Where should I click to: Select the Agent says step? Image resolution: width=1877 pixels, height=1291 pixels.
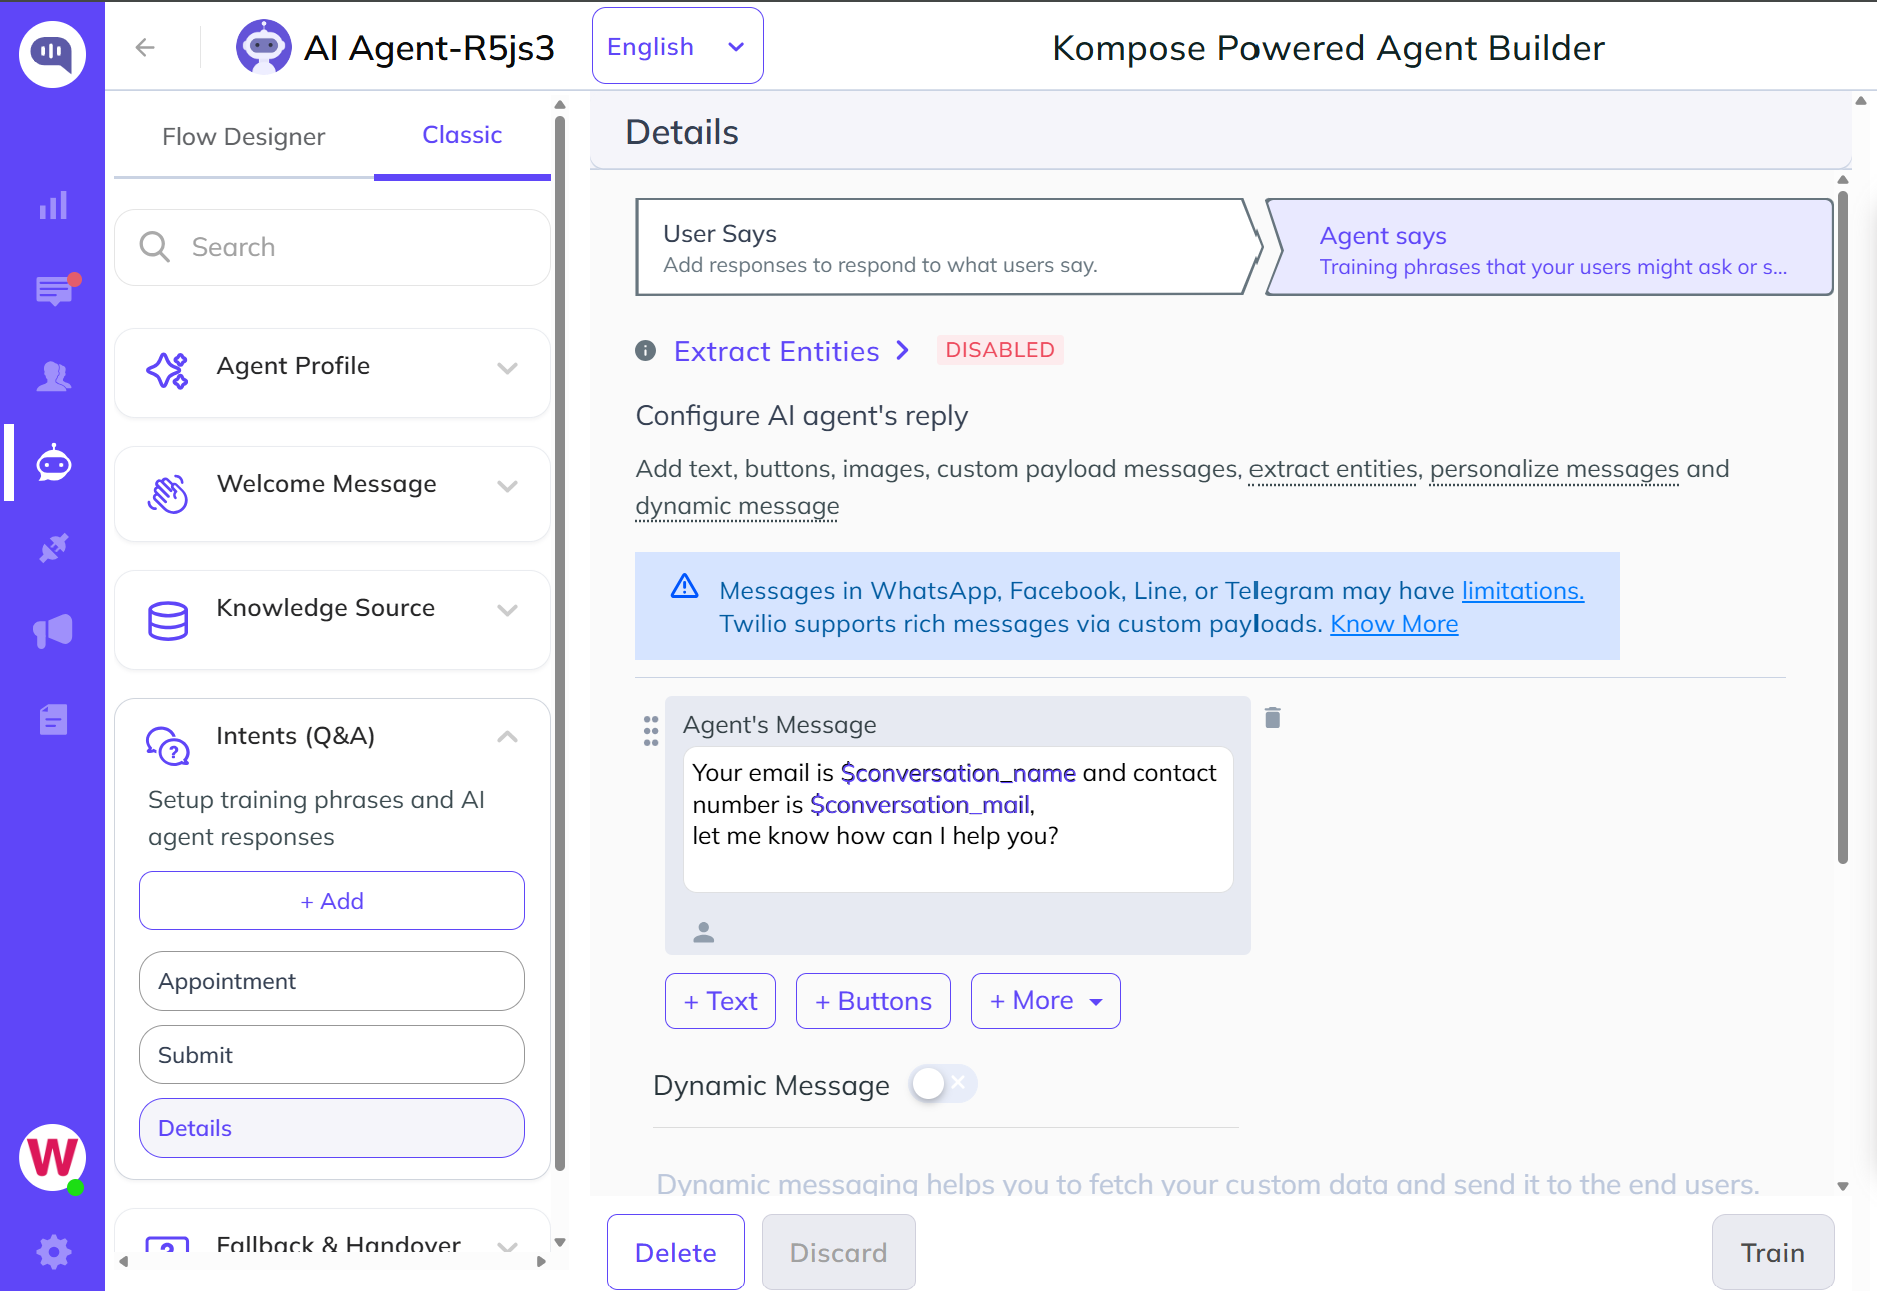[x=1551, y=247]
